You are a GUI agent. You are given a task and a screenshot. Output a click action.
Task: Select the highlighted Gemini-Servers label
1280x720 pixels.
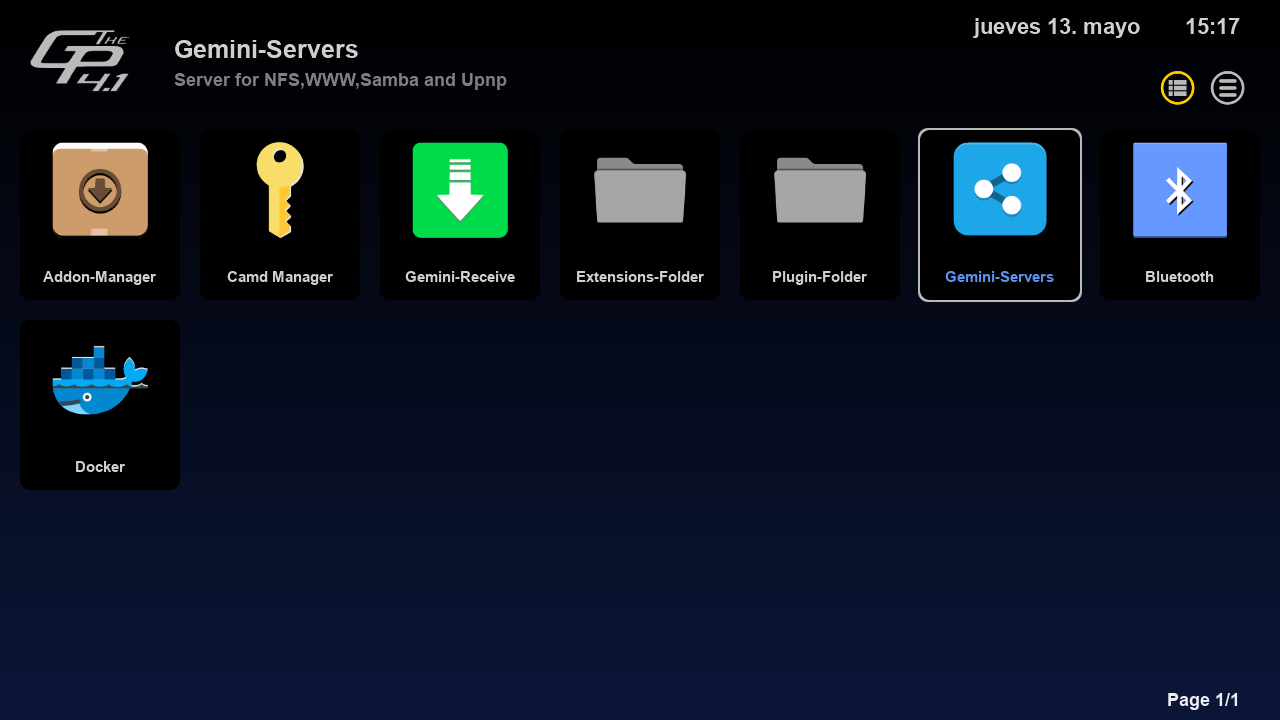1000,277
